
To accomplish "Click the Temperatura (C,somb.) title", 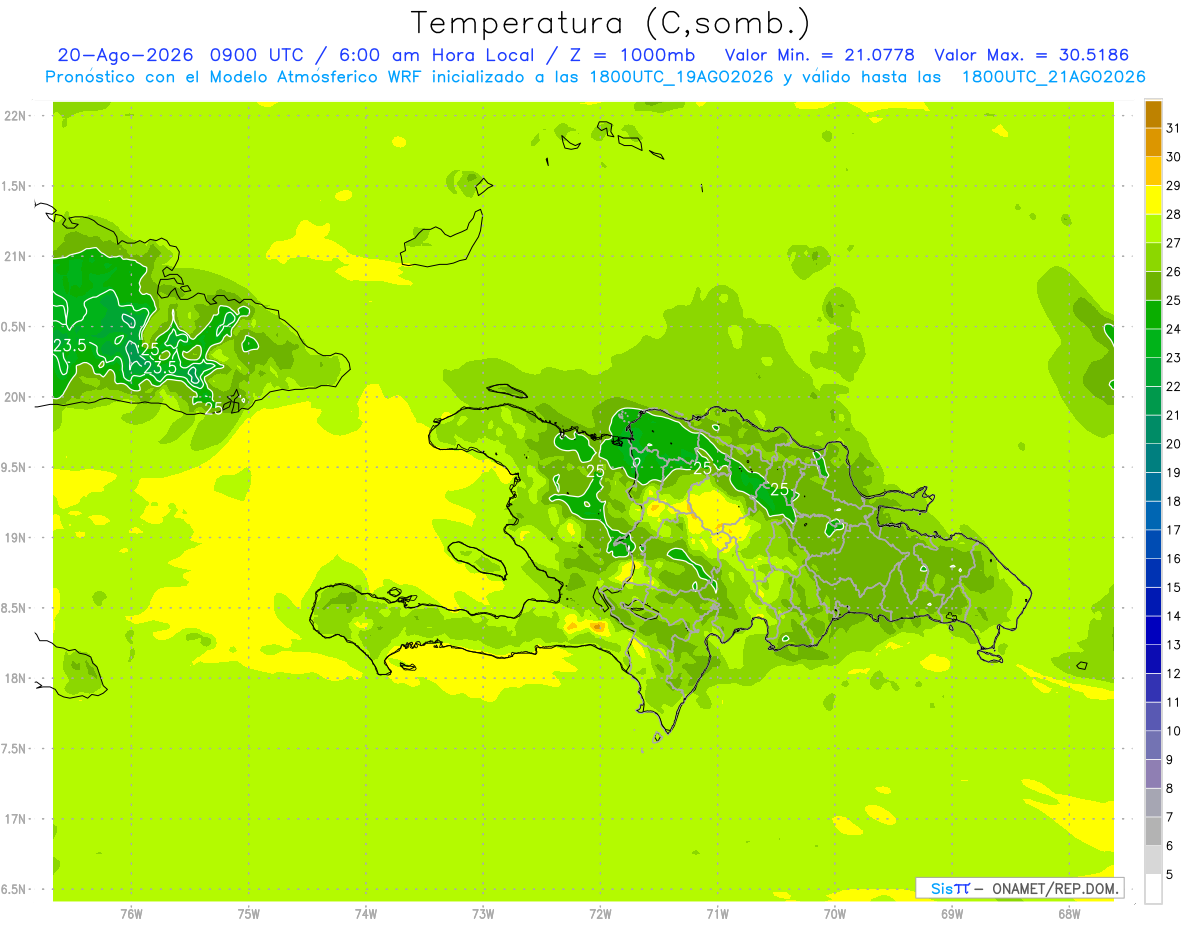I will (x=611, y=23).
